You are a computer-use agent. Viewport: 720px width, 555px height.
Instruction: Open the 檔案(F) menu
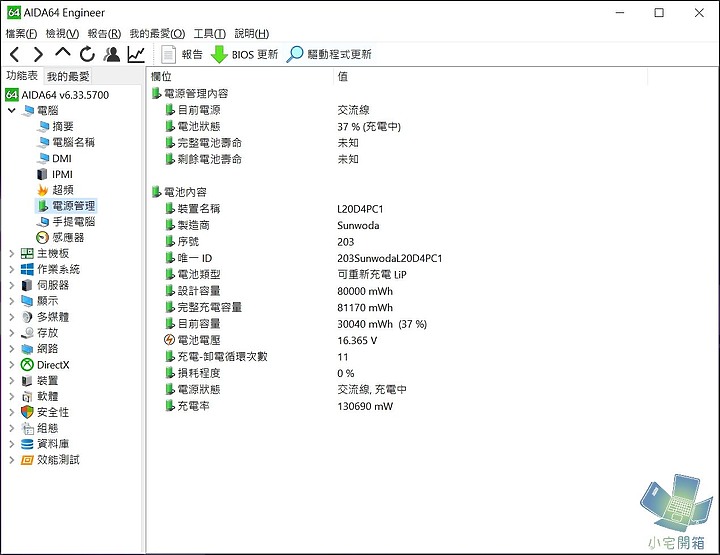pyautogui.click(x=21, y=34)
